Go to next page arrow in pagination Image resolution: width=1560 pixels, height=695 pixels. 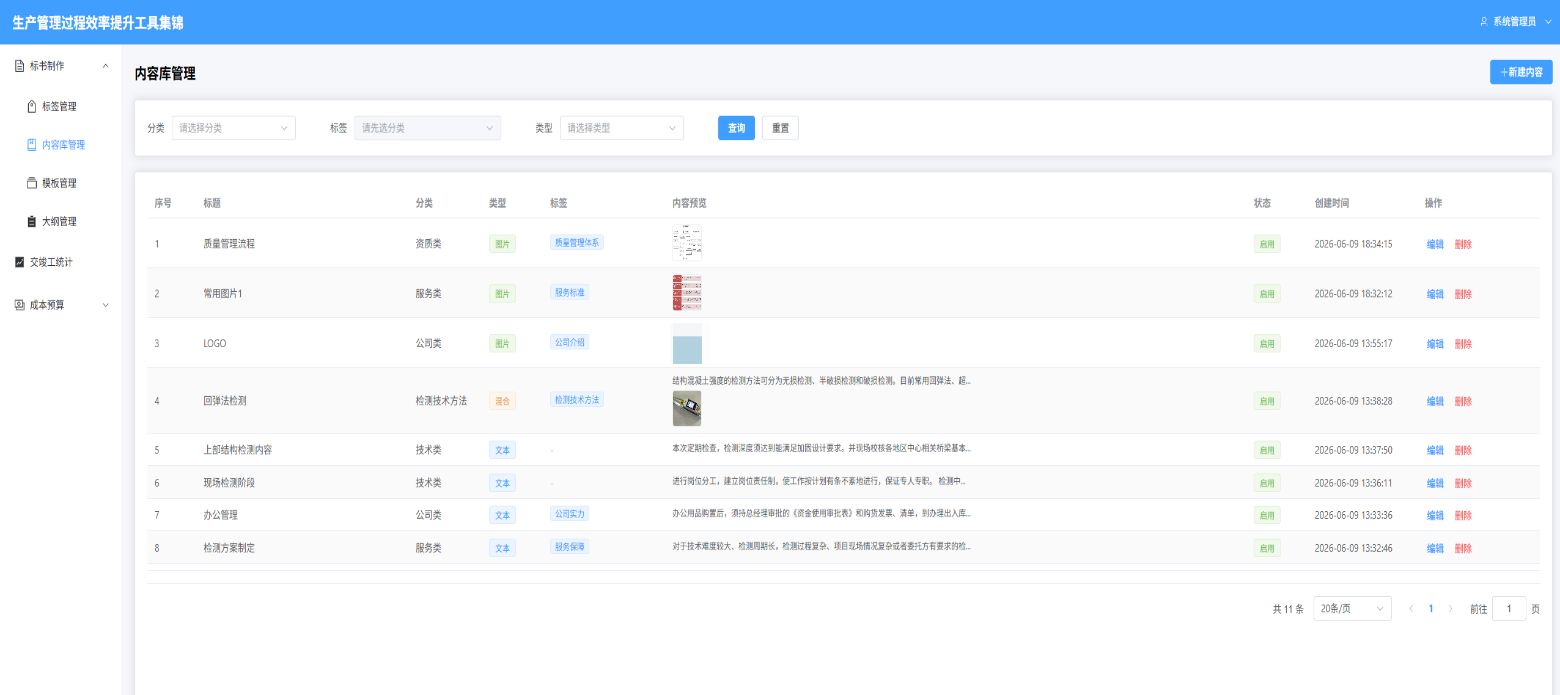click(1451, 608)
